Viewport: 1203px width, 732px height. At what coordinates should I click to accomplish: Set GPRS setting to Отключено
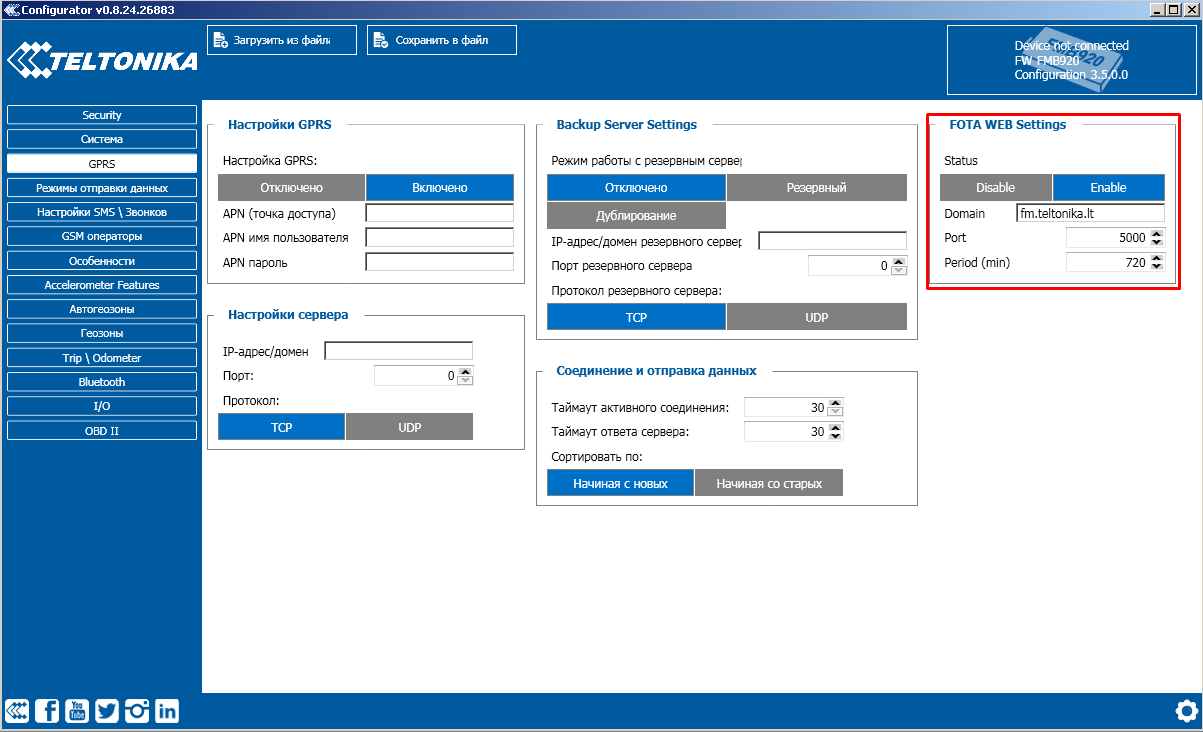pyautogui.click(x=291, y=188)
